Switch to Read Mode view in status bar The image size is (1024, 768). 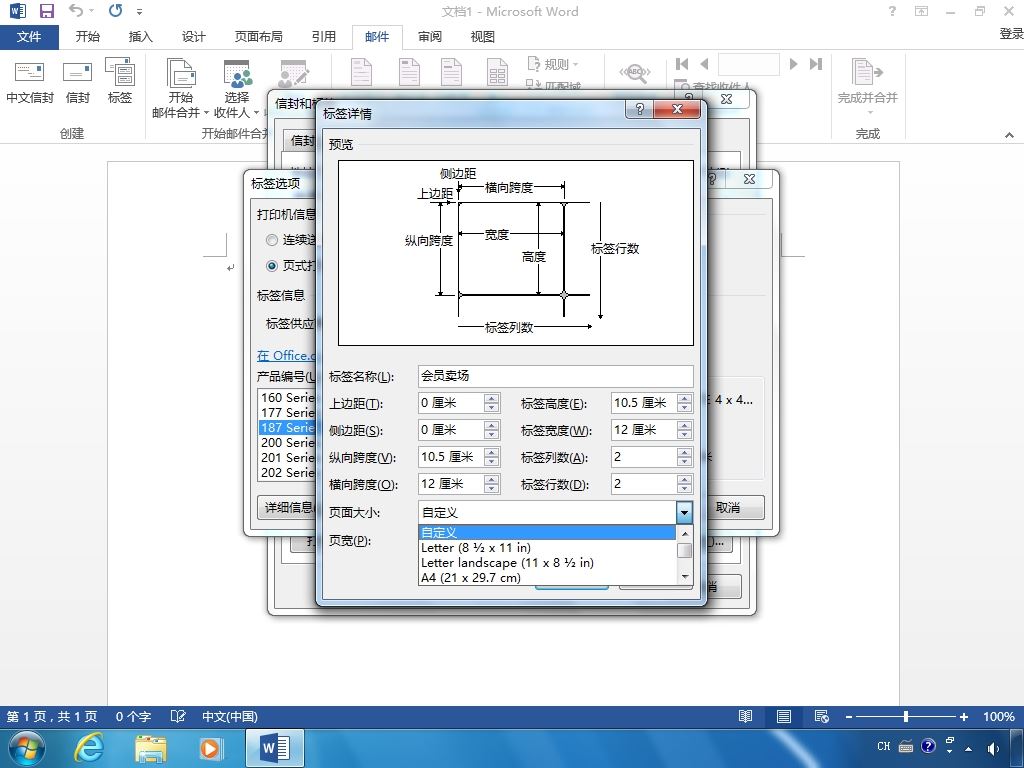745,716
